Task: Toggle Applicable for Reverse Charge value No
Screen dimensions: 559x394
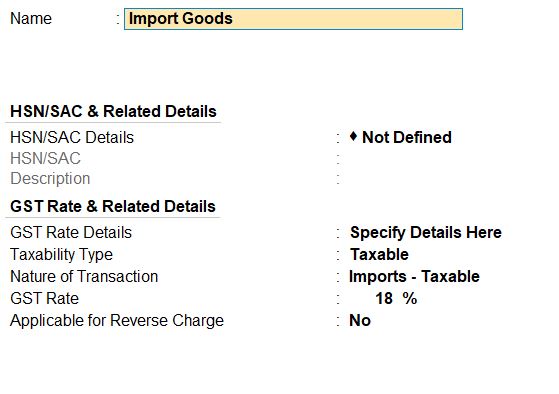Action: coord(360,321)
